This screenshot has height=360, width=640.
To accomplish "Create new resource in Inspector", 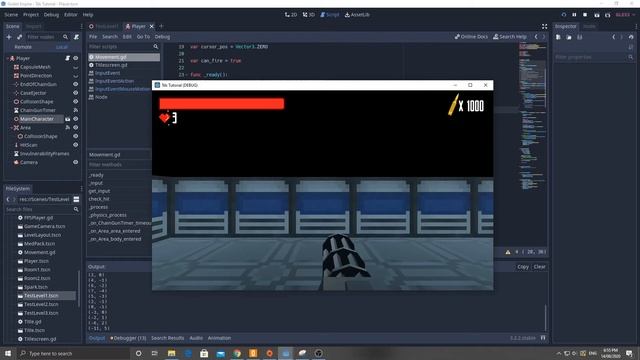I will (558, 37).
